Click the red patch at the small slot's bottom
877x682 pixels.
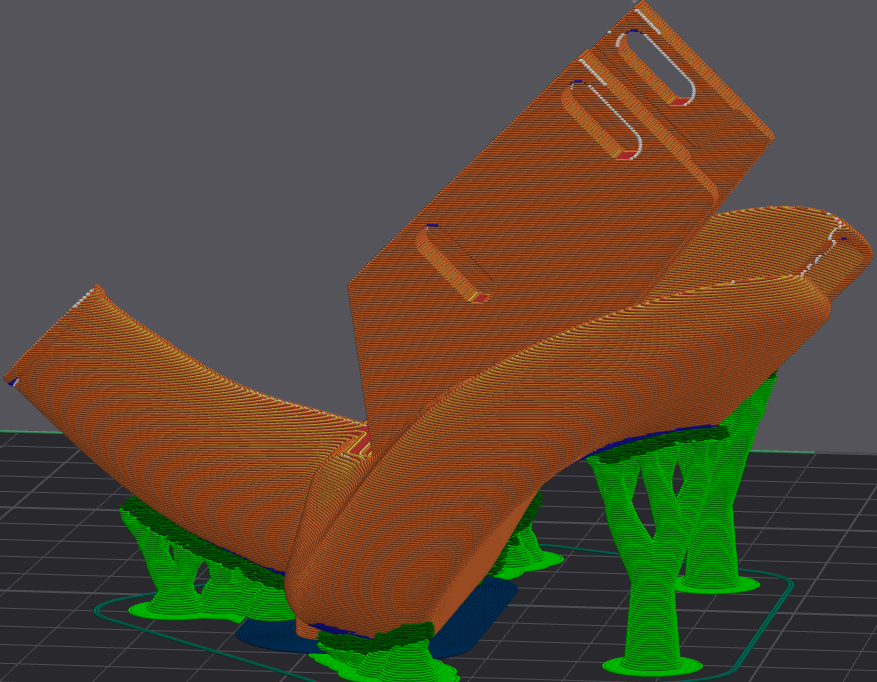coord(481,296)
